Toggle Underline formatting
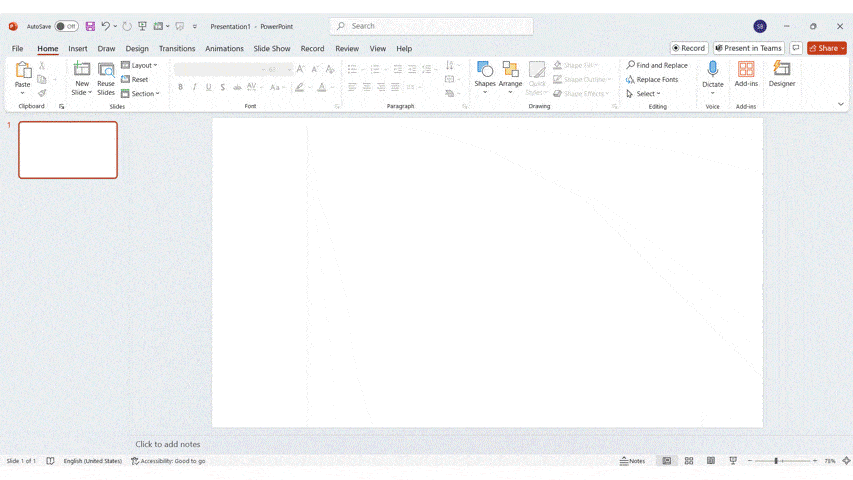The height and width of the screenshot is (480, 853). [x=208, y=87]
